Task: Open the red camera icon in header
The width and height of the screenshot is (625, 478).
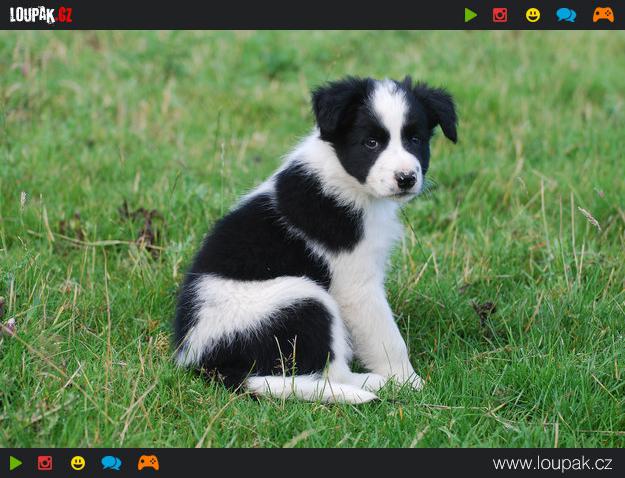Action: [x=500, y=15]
